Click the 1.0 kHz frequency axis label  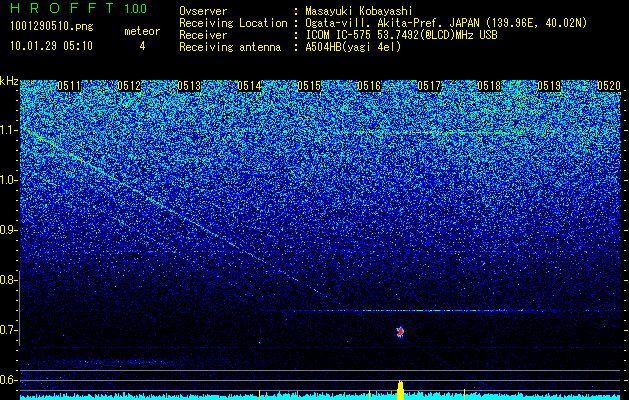click(x=7, y=180)
